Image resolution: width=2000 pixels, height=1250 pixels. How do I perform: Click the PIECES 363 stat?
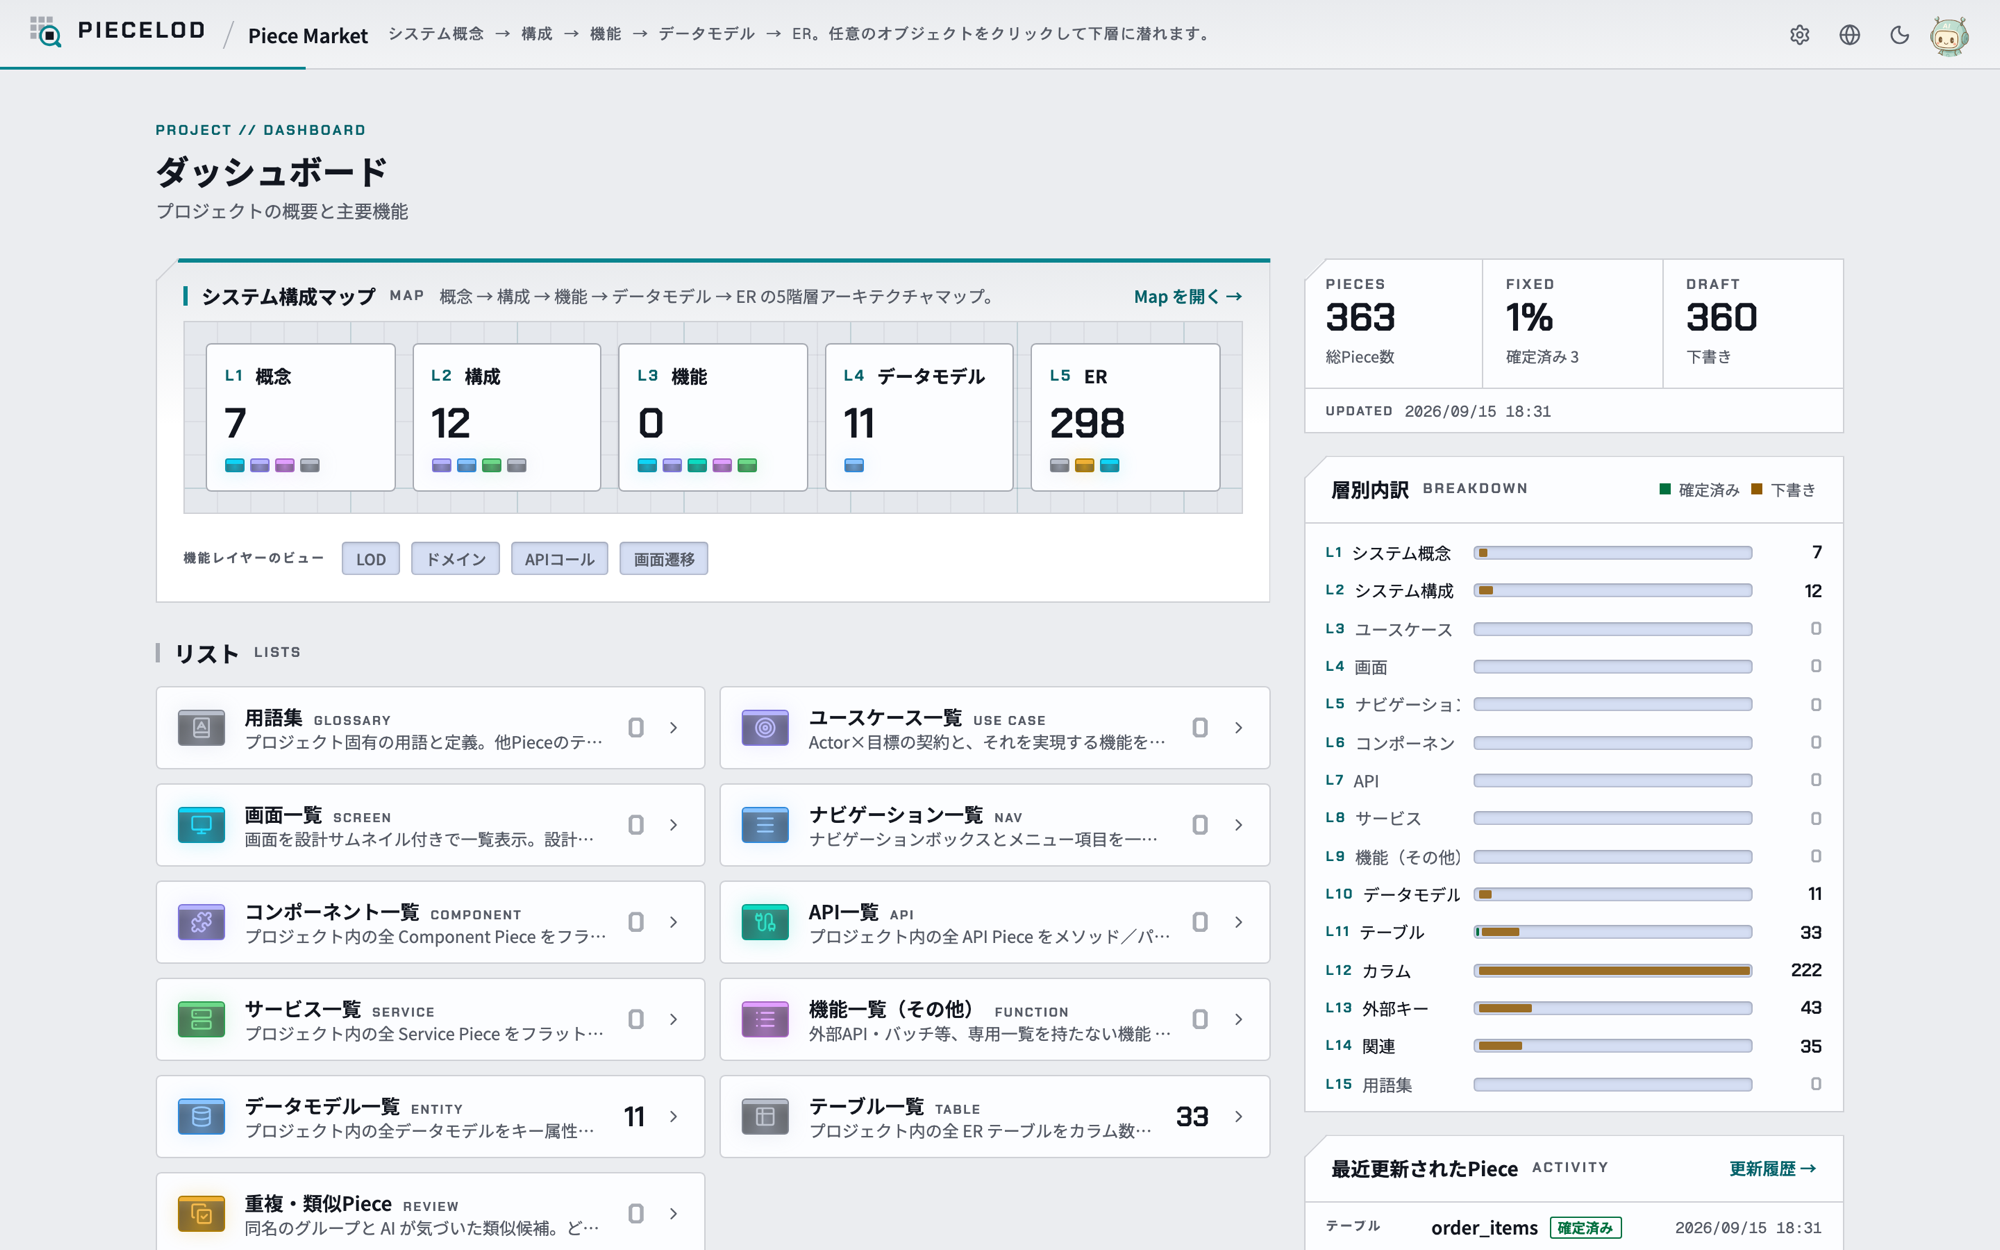(1394, 323)
